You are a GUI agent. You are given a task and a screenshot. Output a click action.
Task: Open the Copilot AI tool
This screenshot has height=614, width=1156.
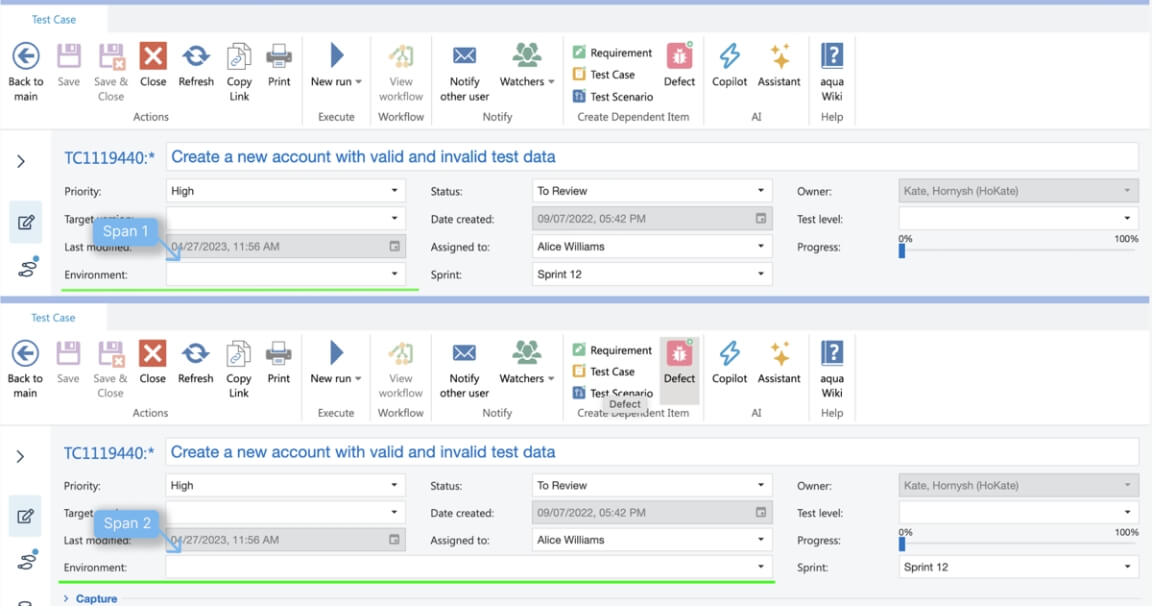pyautogui.click(x=729, y=66)
